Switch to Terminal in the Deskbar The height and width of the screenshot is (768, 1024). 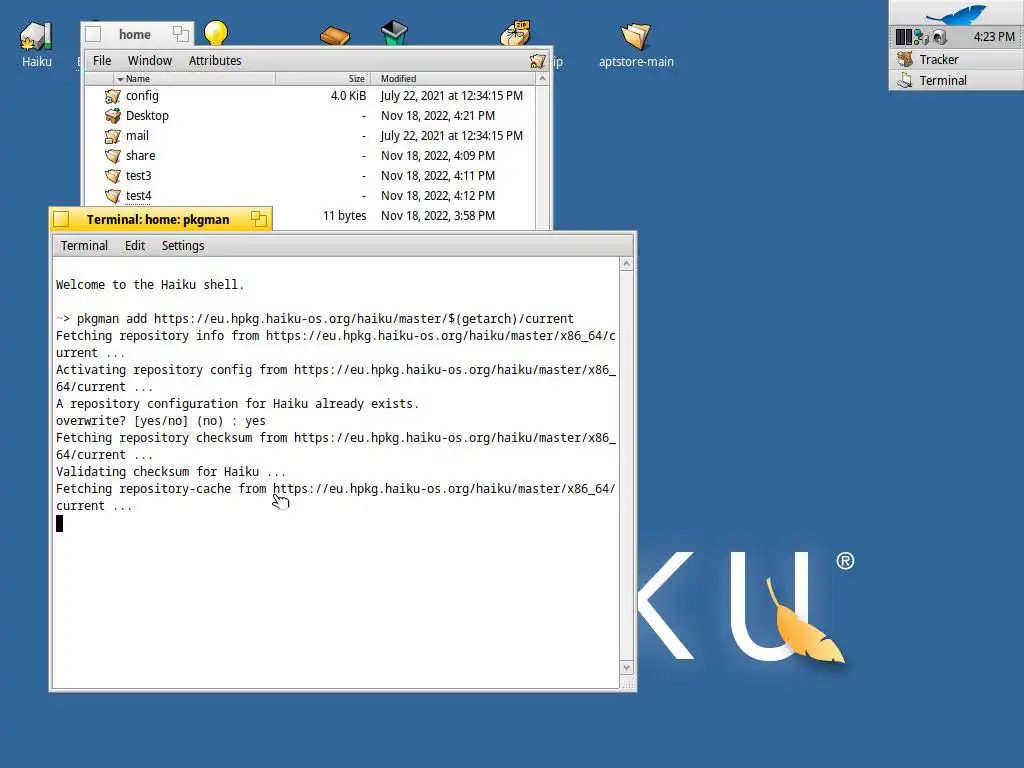coord(956,80)
